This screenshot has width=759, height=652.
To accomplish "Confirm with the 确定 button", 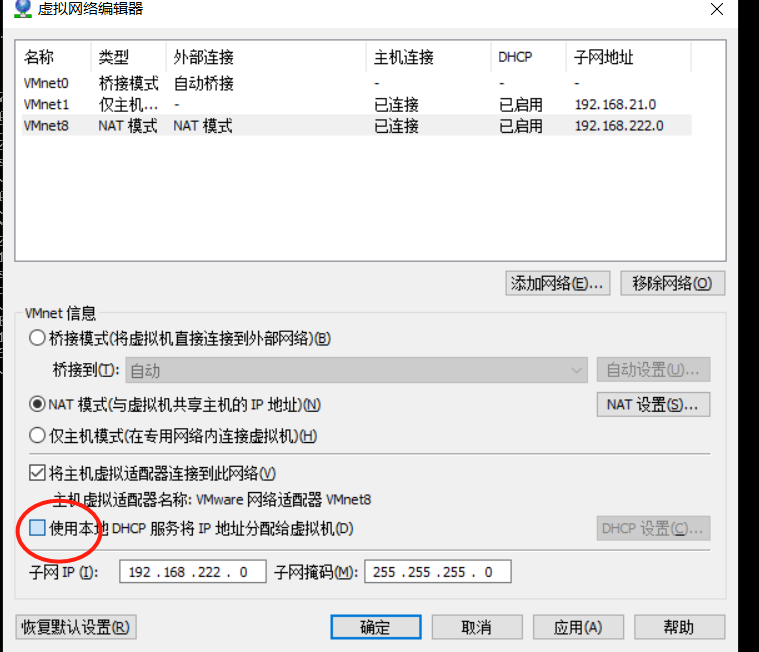I will pyautogui.click(x=376, y=627).
